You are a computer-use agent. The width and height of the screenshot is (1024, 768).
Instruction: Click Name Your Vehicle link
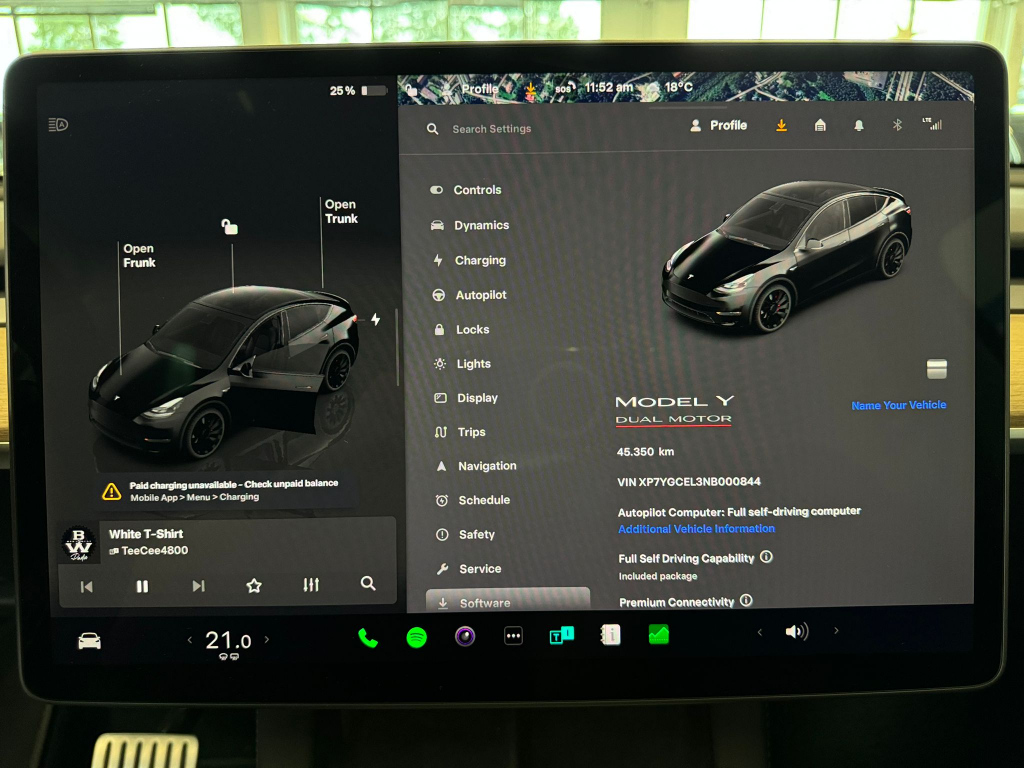[x=899, y=405]
